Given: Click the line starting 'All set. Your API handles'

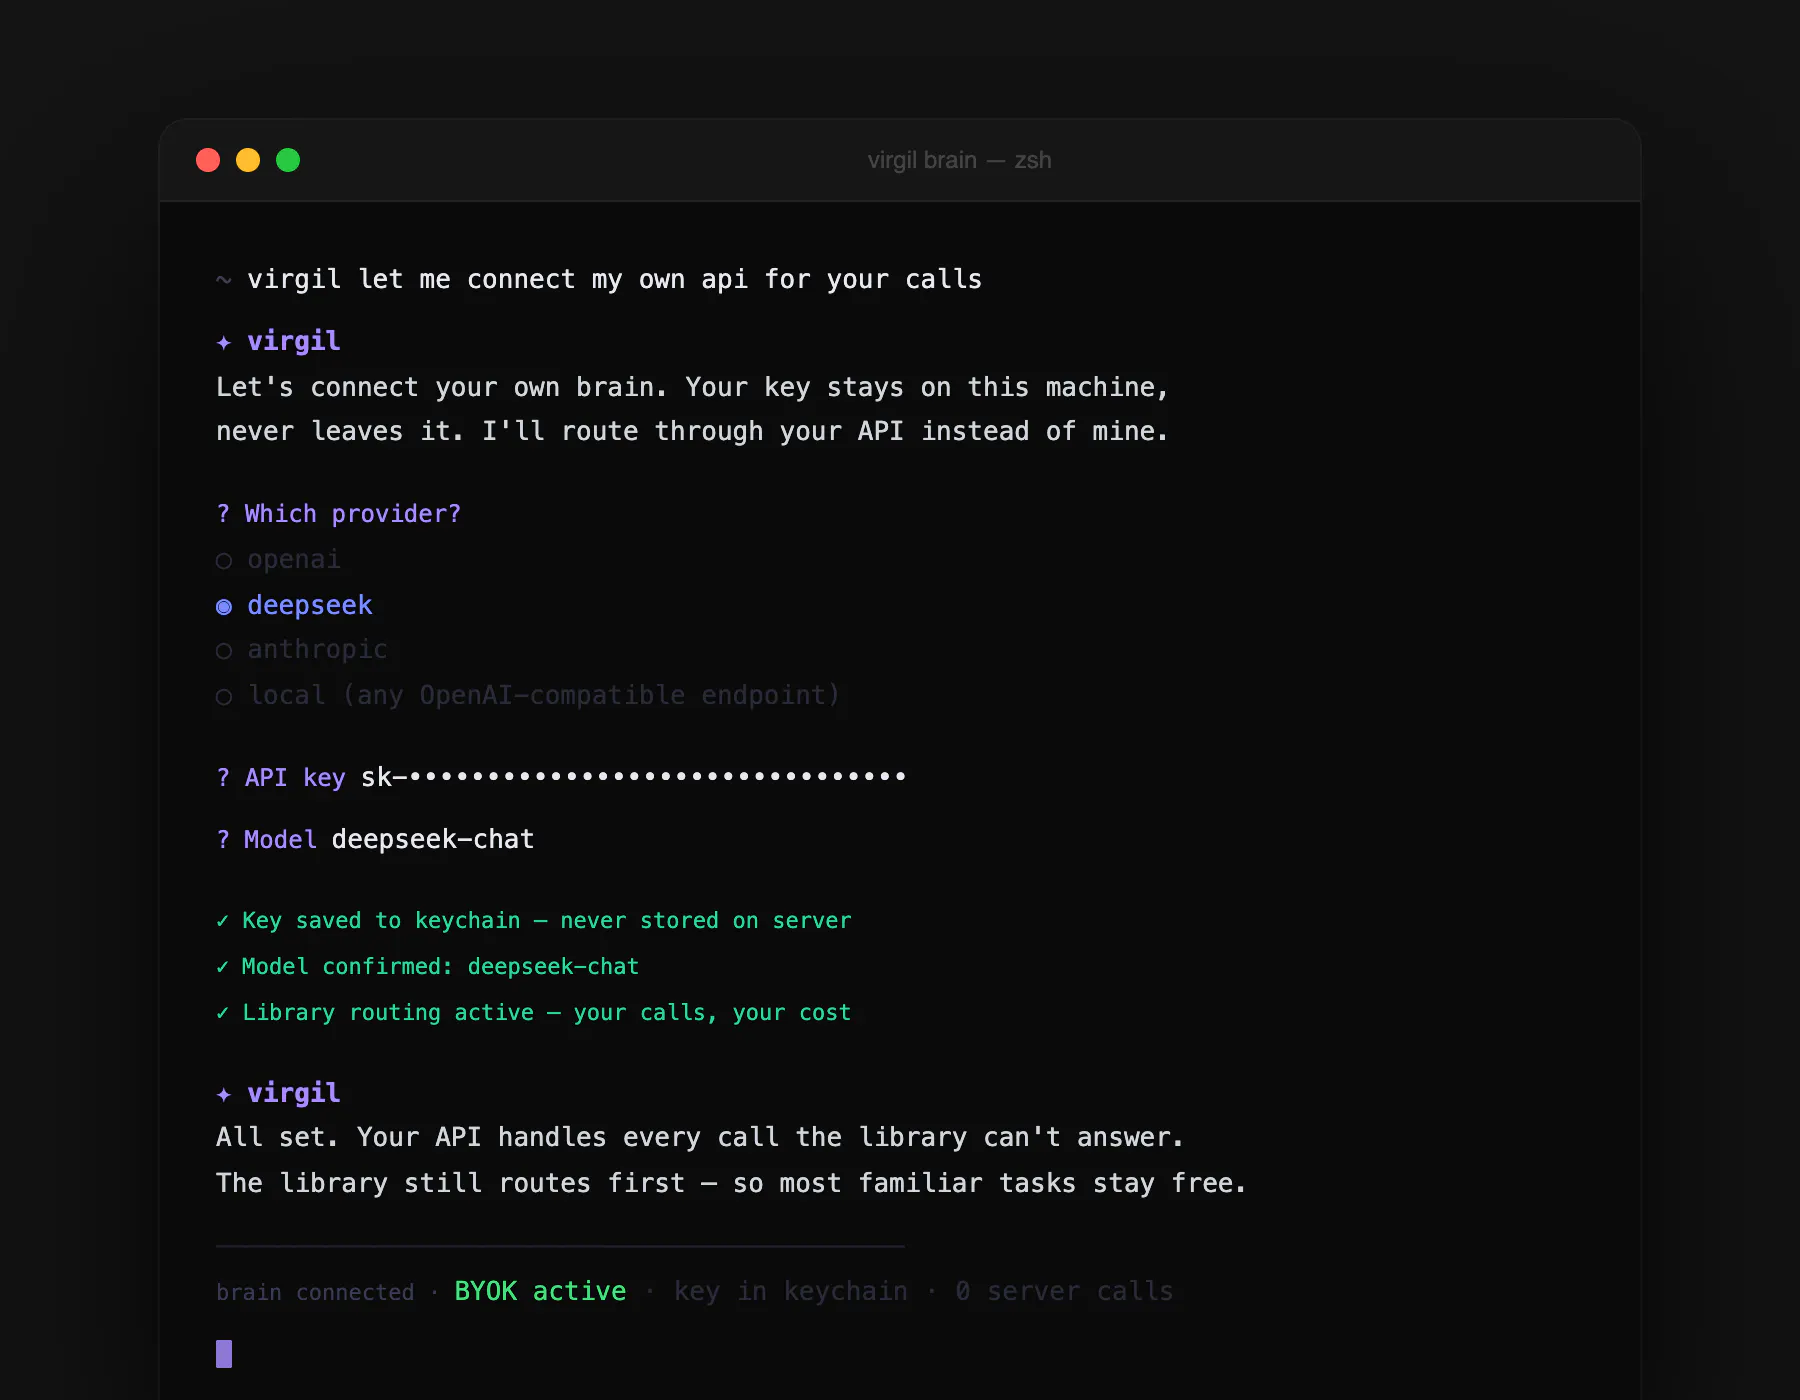Looking at the screenshot, I should pos(700,1137).
